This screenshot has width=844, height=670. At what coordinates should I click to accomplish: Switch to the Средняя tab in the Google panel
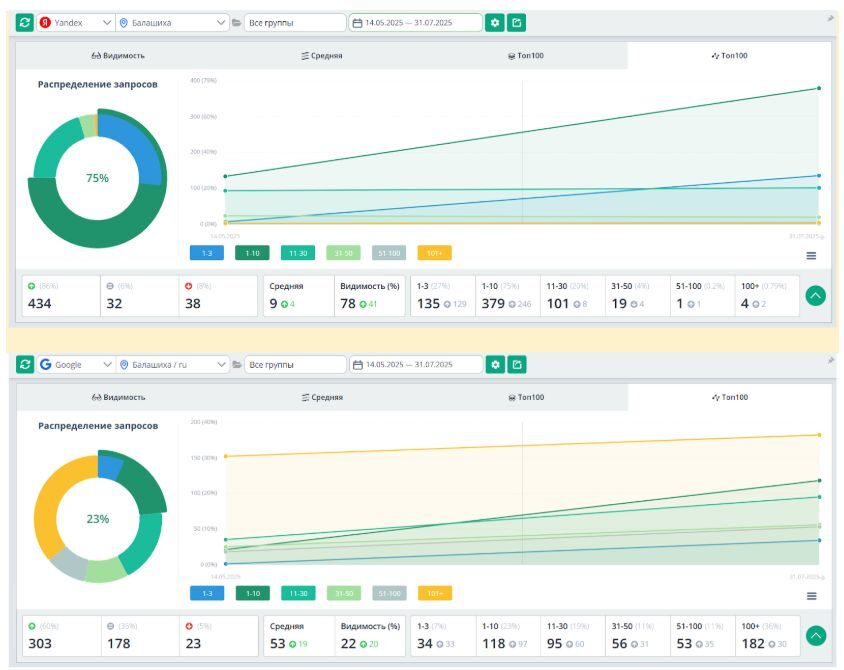[322, 397]
